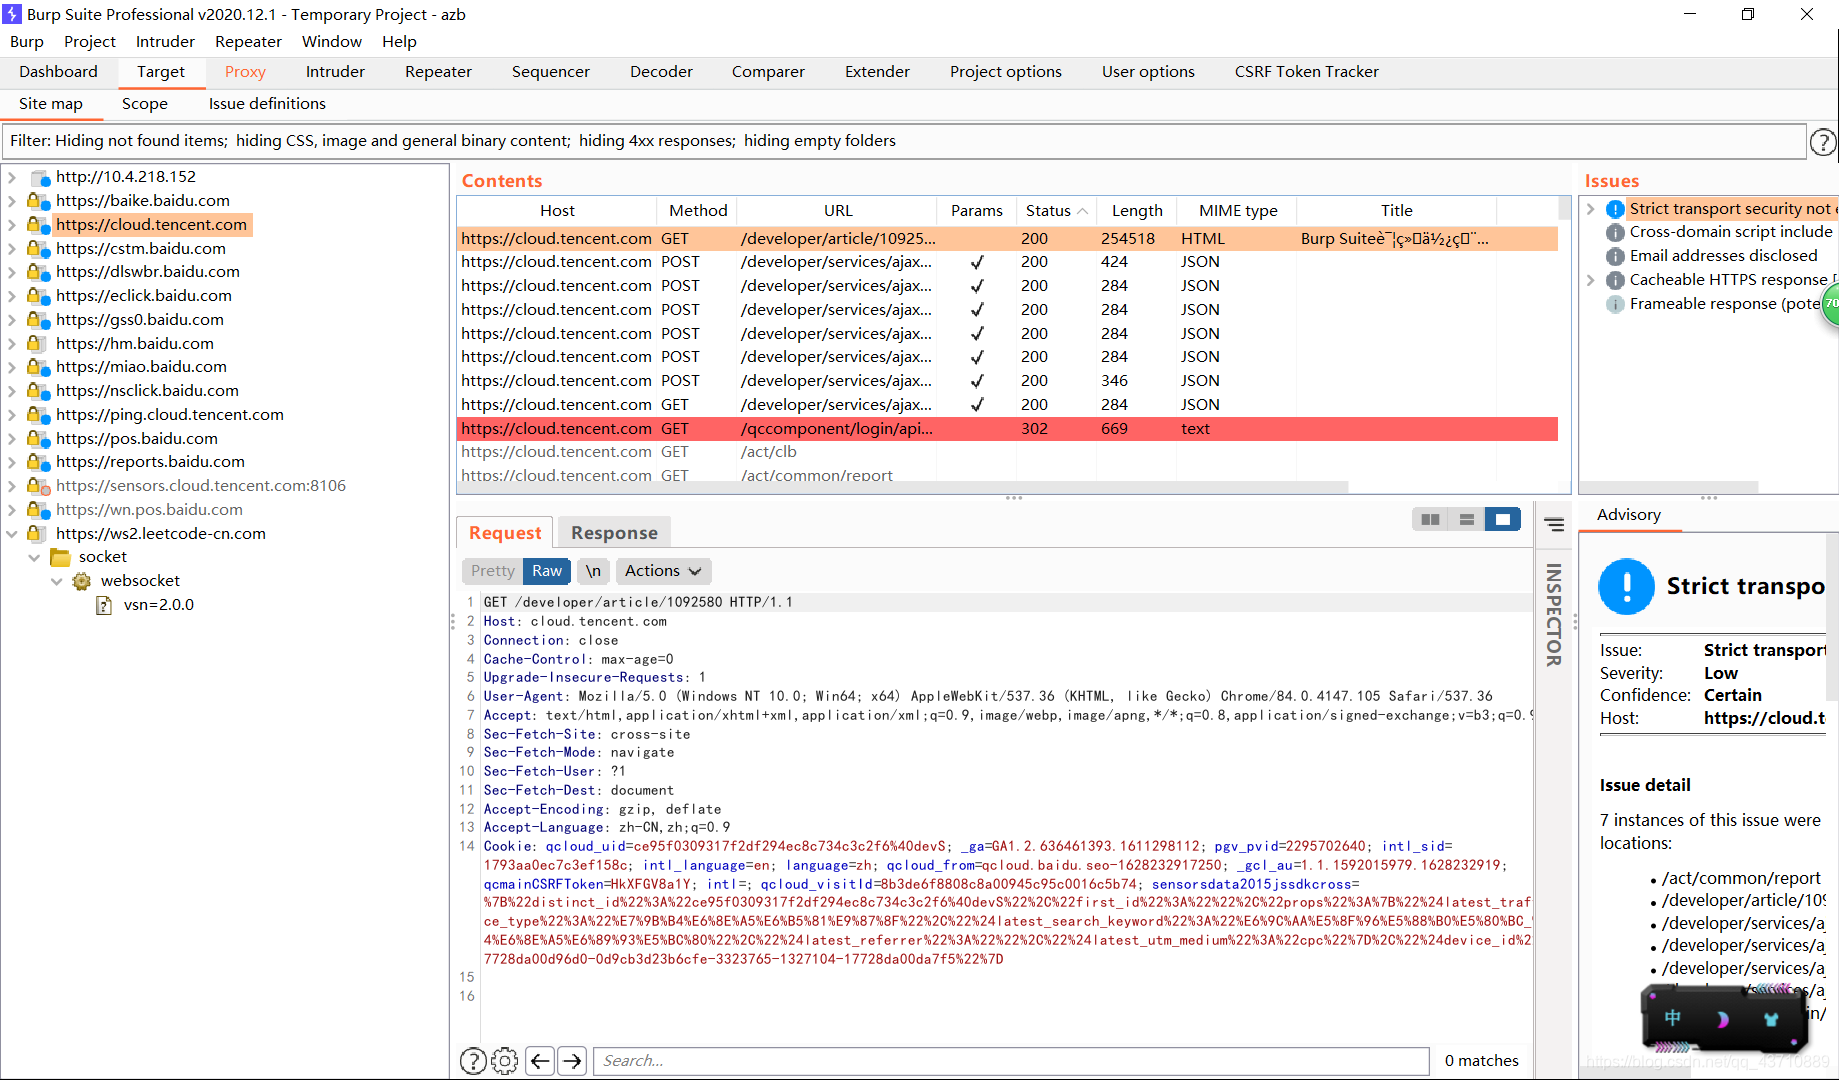Expand the https://cloud.tencent.com tree node
Screen dimensions: 1839x1080
pyautogui.click(x=12, y=225)
